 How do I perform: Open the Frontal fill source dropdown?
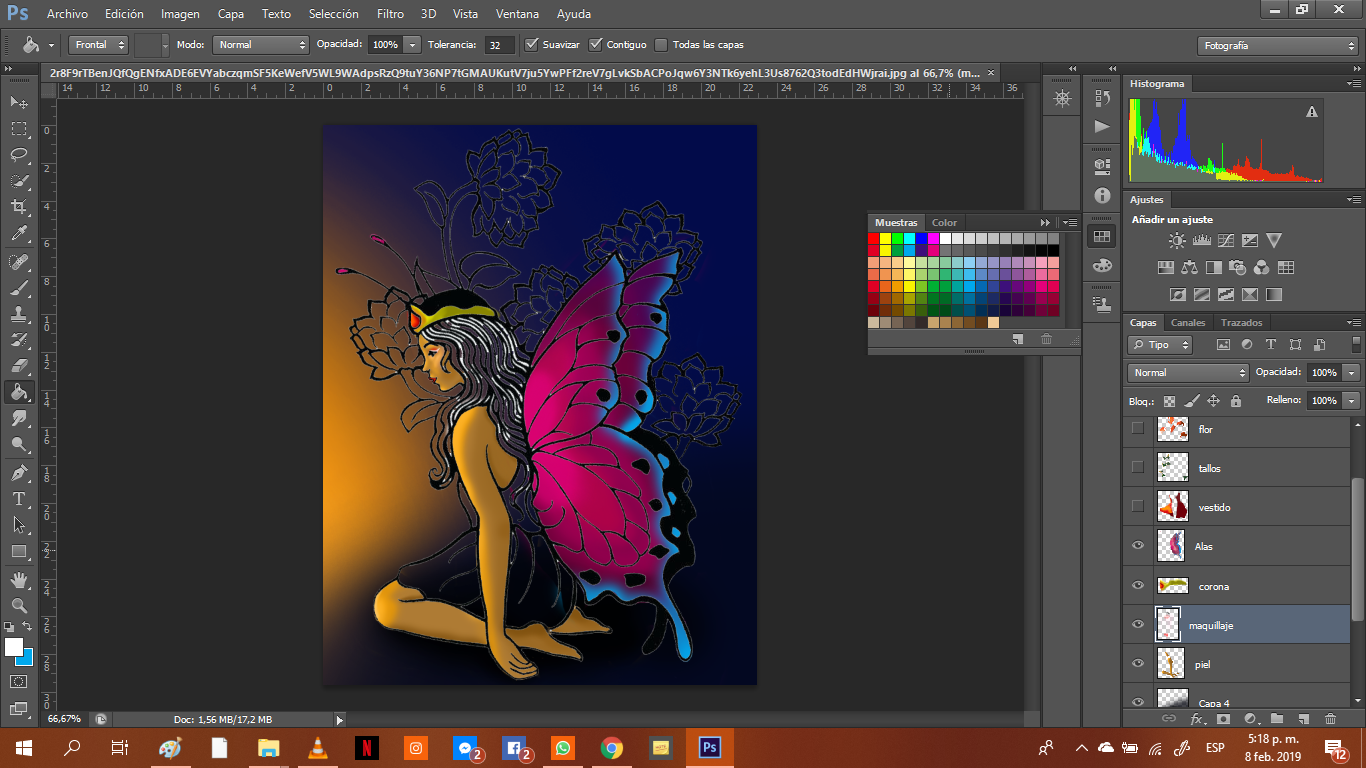98,45
